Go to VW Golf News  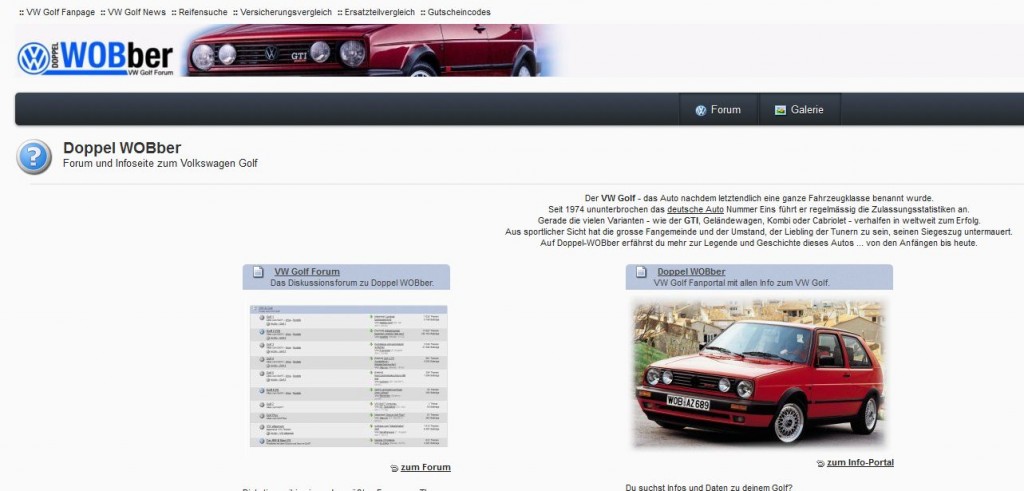click(136, 12)
